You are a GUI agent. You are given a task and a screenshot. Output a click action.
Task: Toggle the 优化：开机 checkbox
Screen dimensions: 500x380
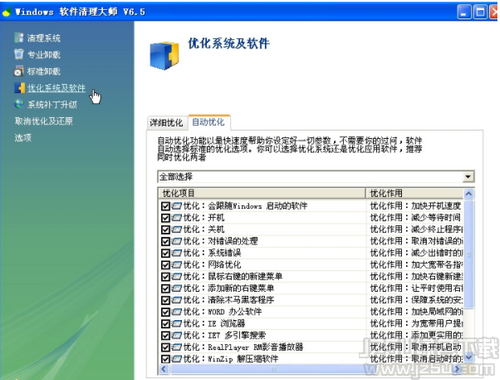(x=165, y=218)
